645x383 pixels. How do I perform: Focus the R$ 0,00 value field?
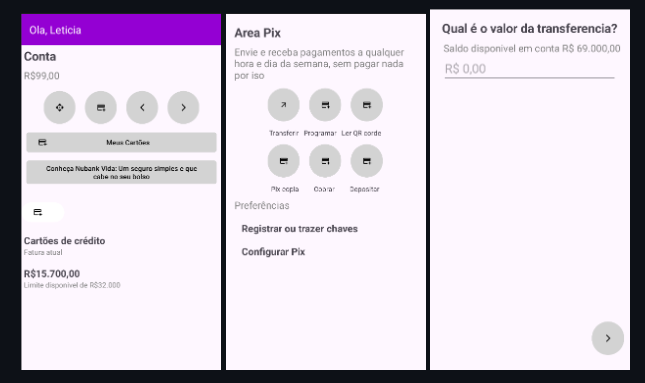(x=529, y=69)
